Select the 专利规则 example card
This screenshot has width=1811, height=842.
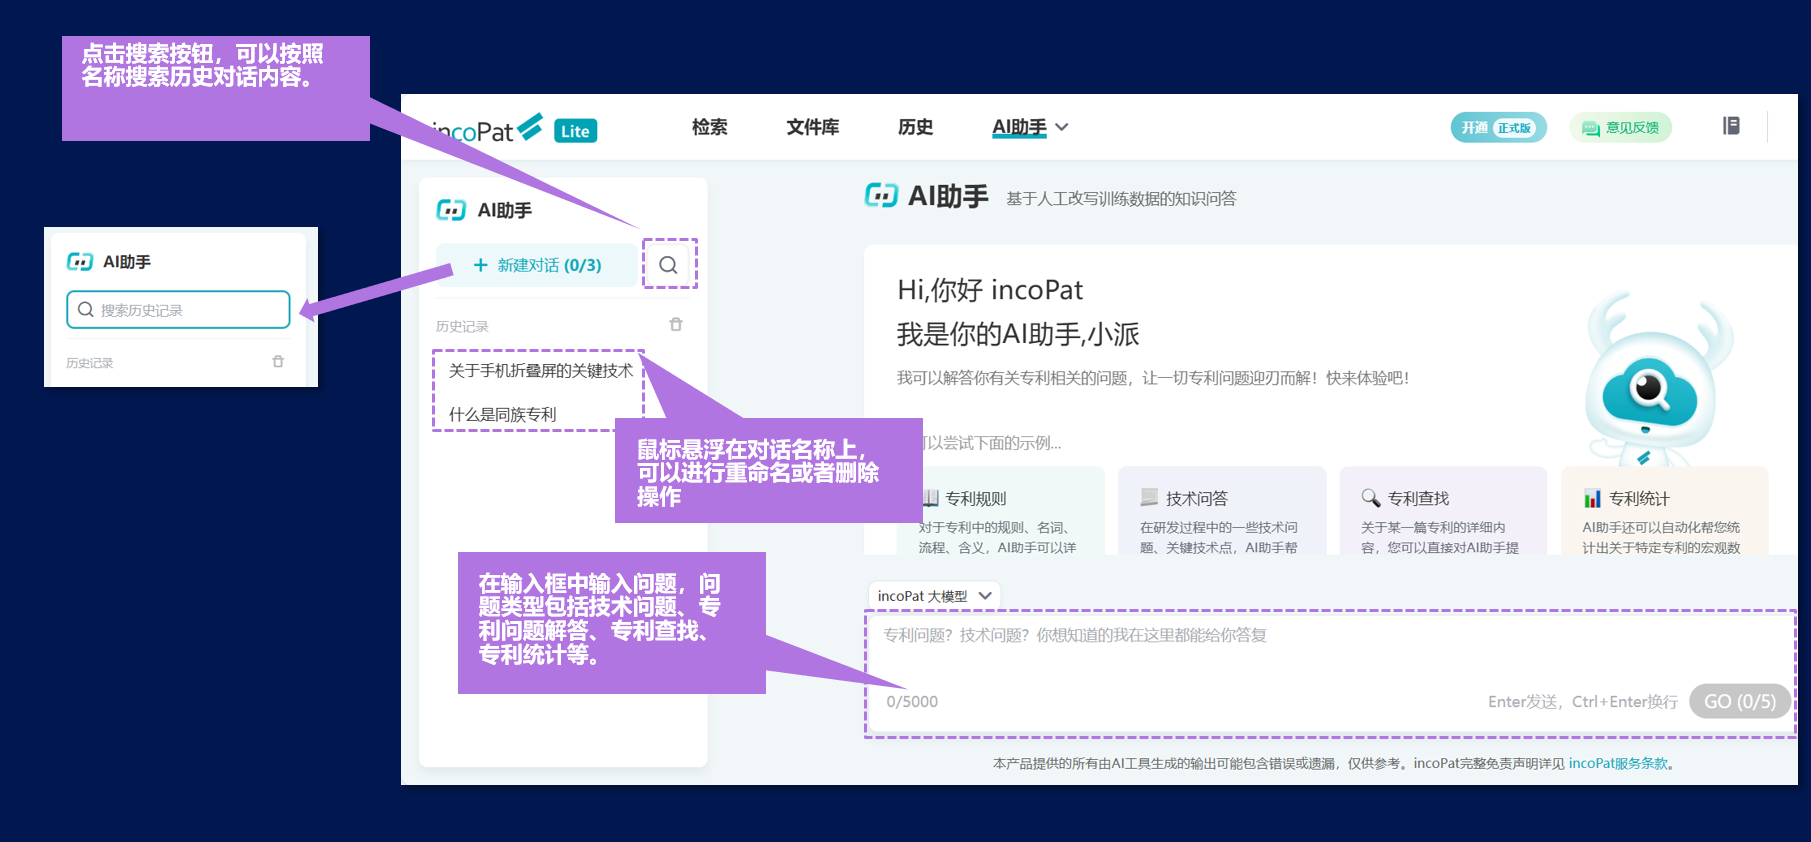pos(1000,511)
